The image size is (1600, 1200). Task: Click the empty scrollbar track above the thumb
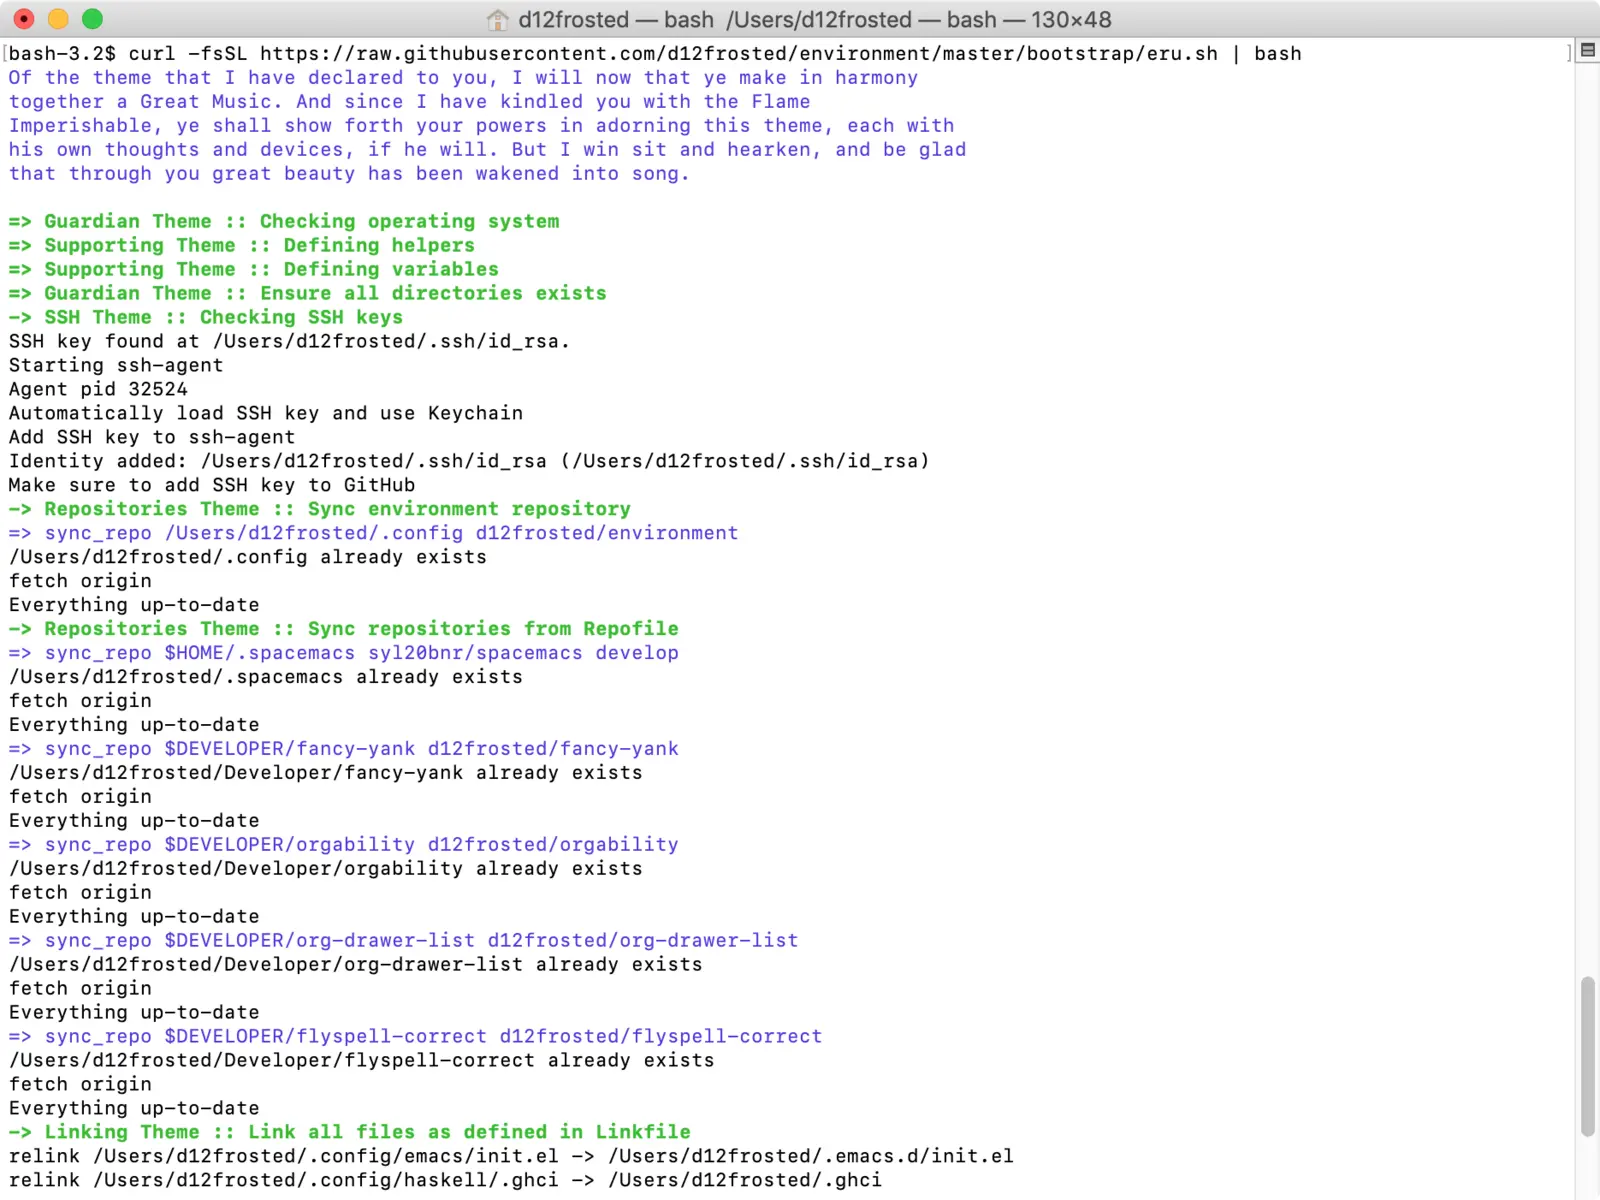(x=1587, y=500)
